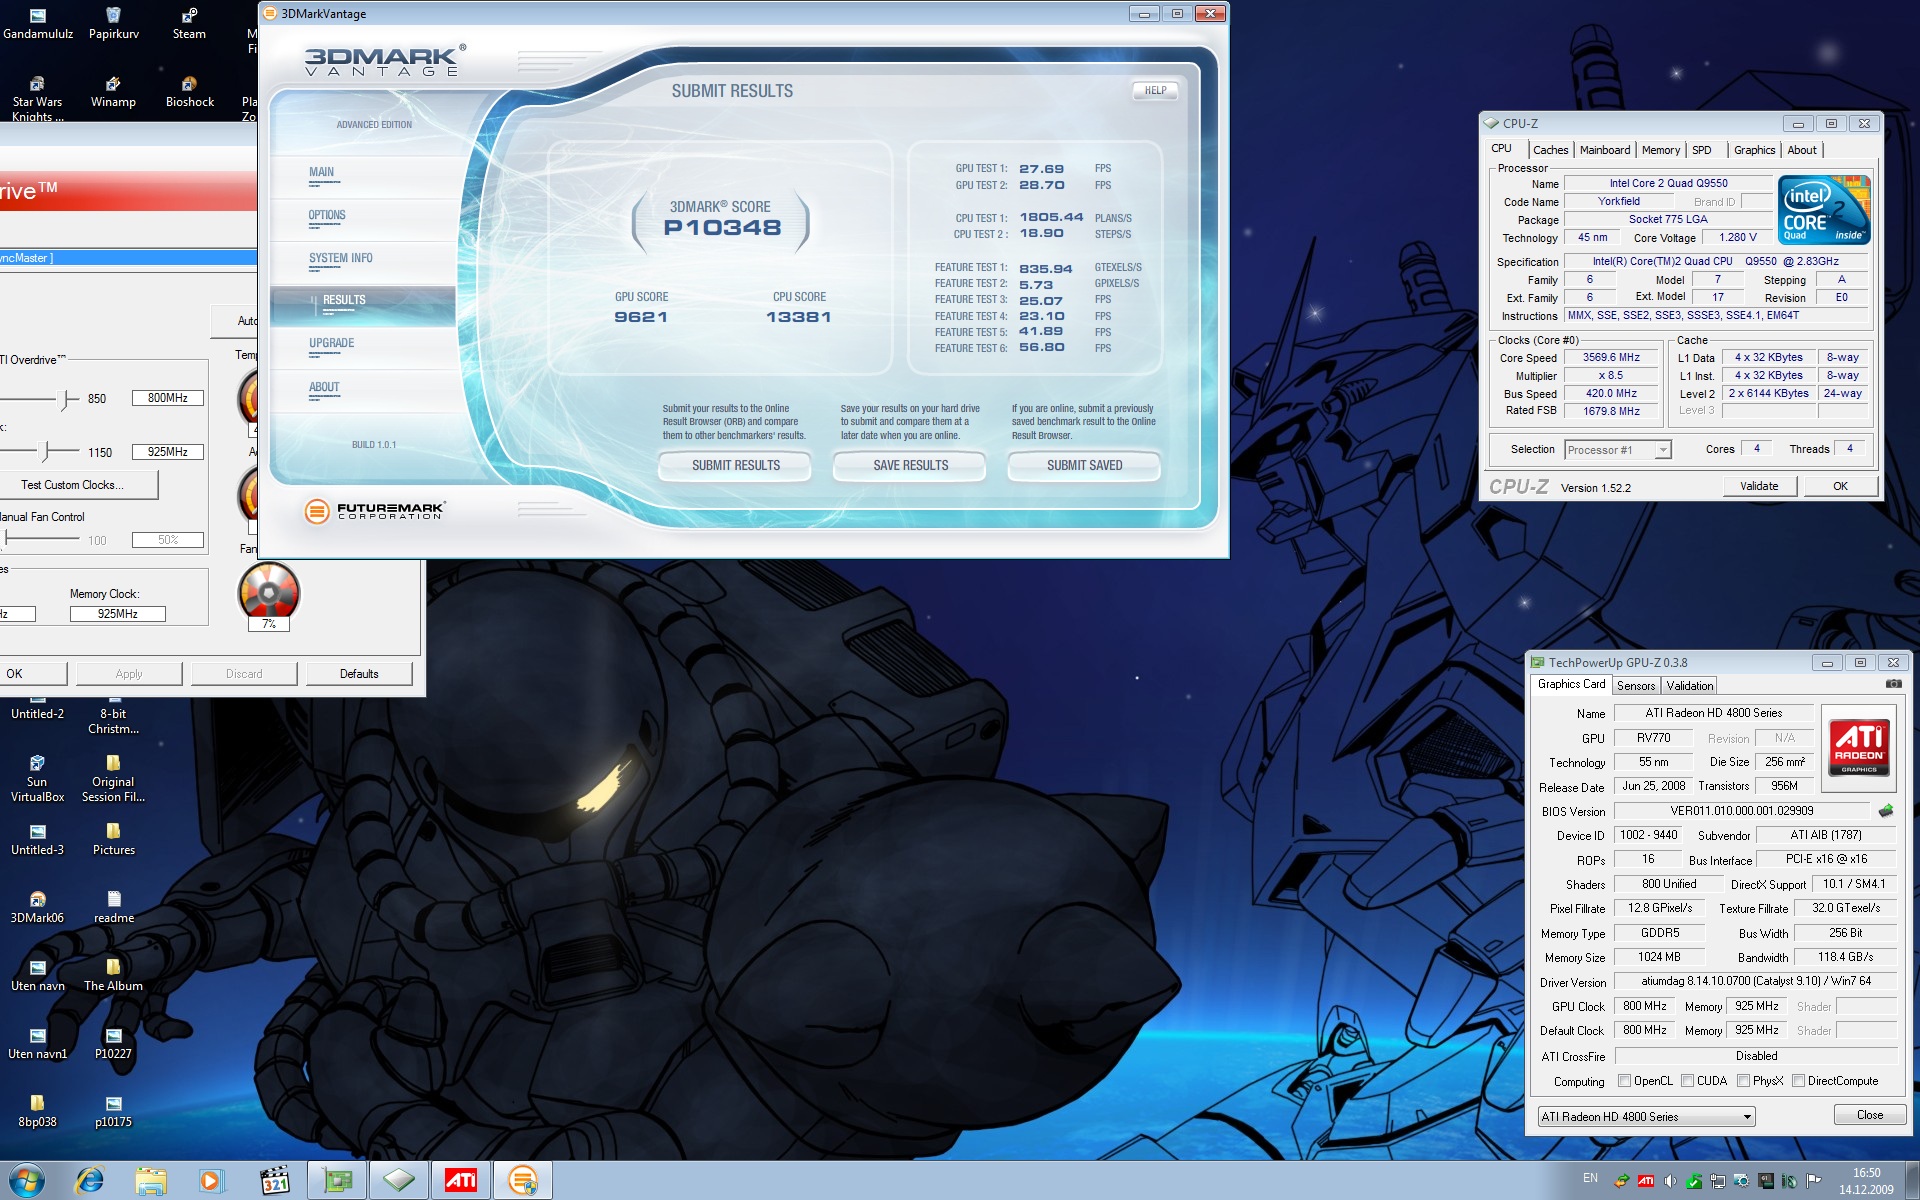
Task: Open the Gandamululz desktop icon
Action: coord(38,23)
